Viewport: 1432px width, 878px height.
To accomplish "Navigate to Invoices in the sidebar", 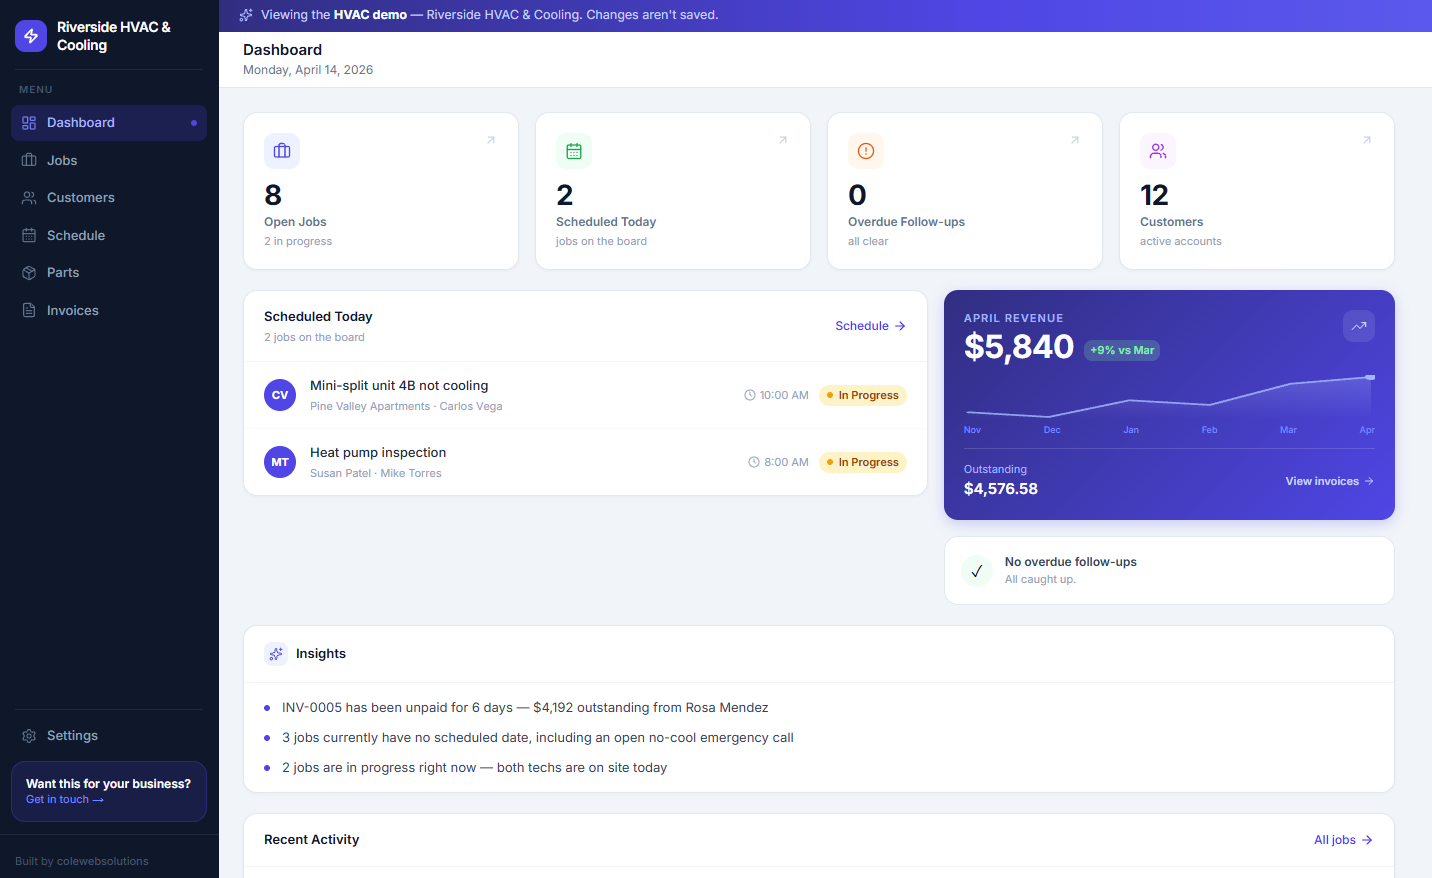I will pos(109,310).
